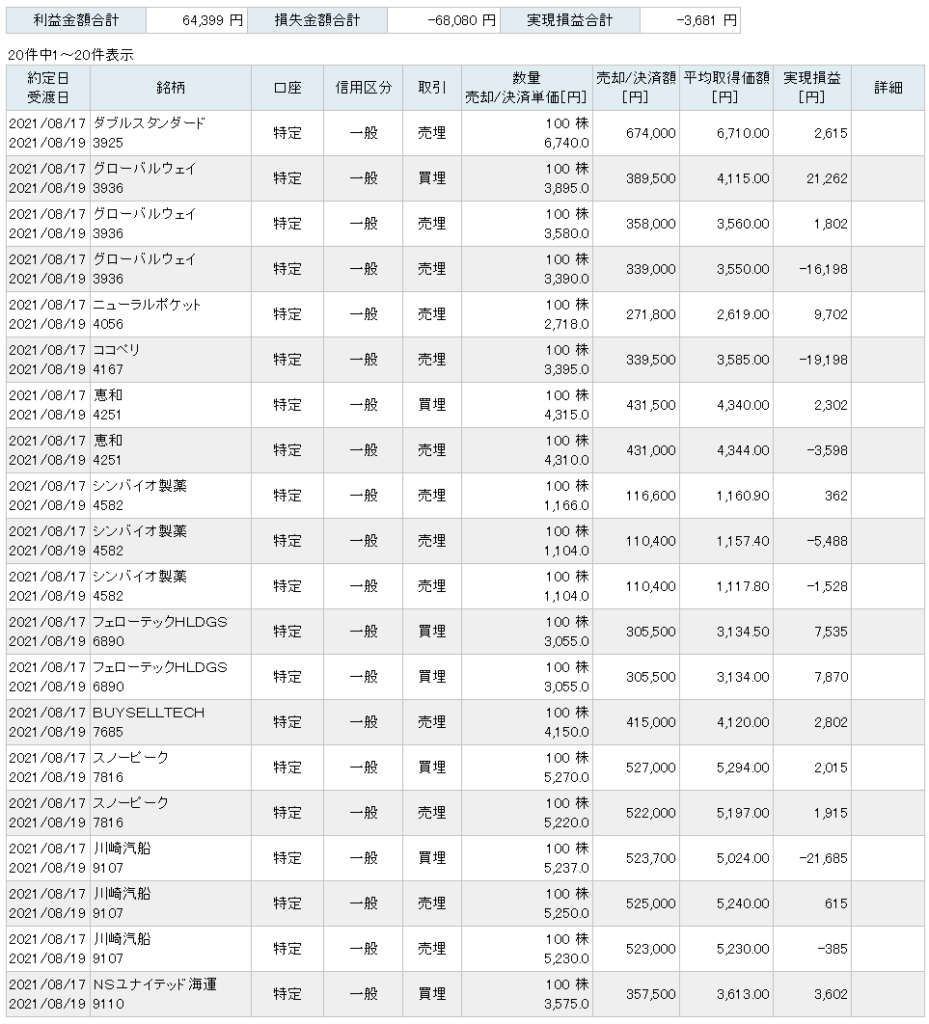Click the 売埋 trade type for ダブルスタンダード
This screenshot has height=1024, width=929.
pyautogui.click(x=432, y=133)
